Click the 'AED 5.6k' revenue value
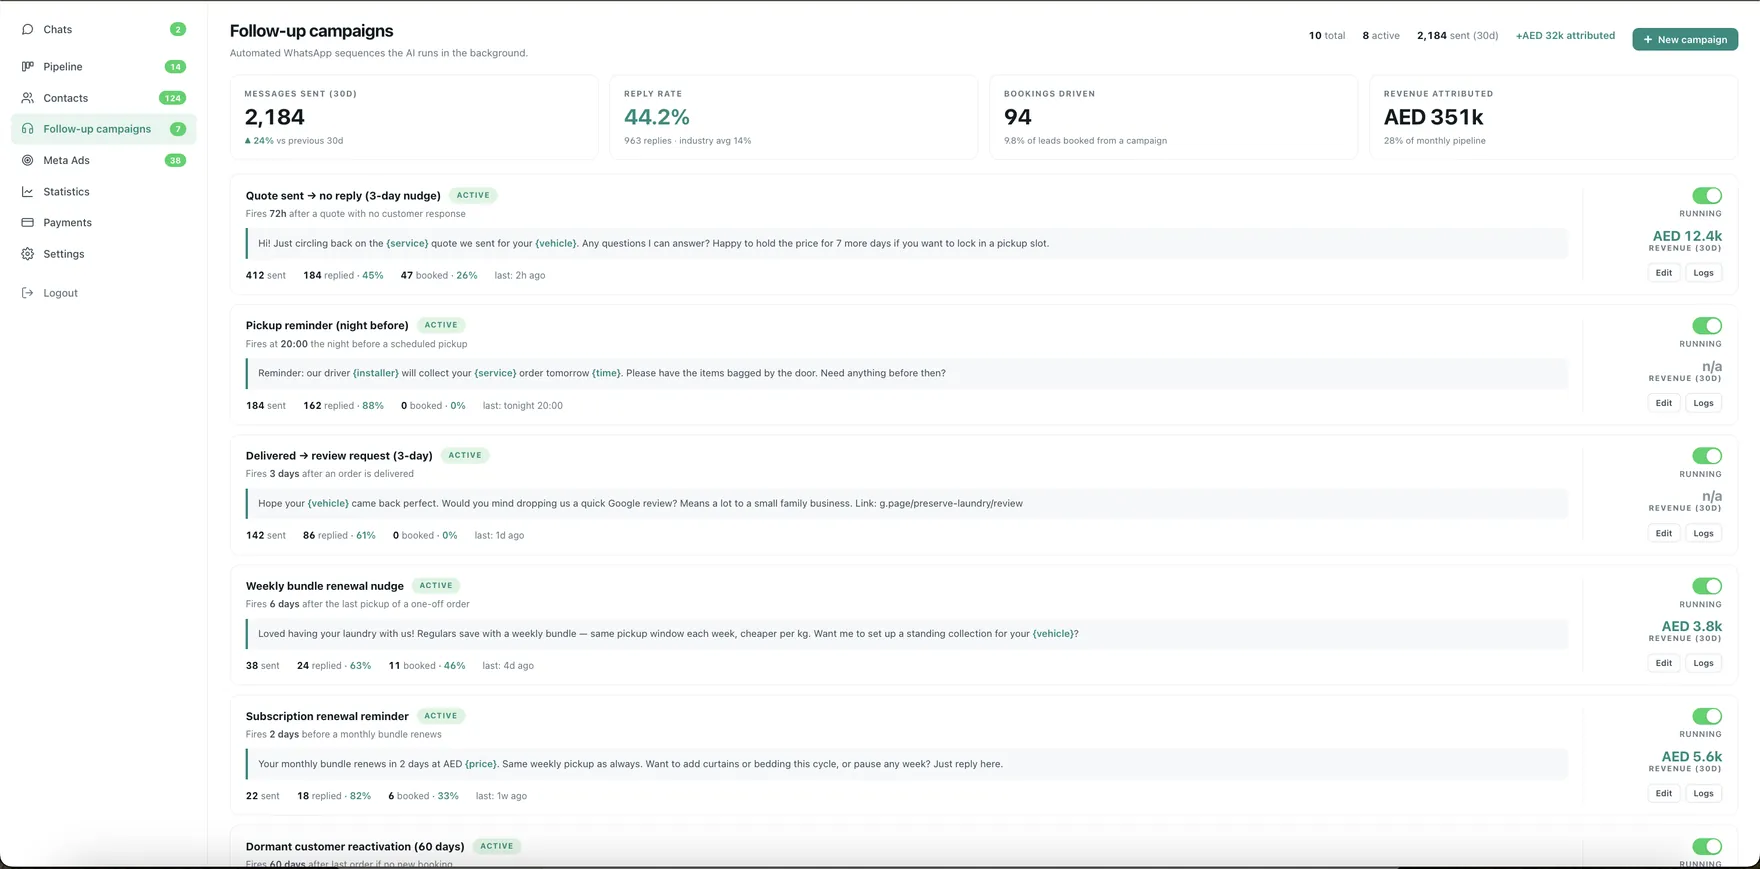1760x869 pixels. pos(1691,756)
